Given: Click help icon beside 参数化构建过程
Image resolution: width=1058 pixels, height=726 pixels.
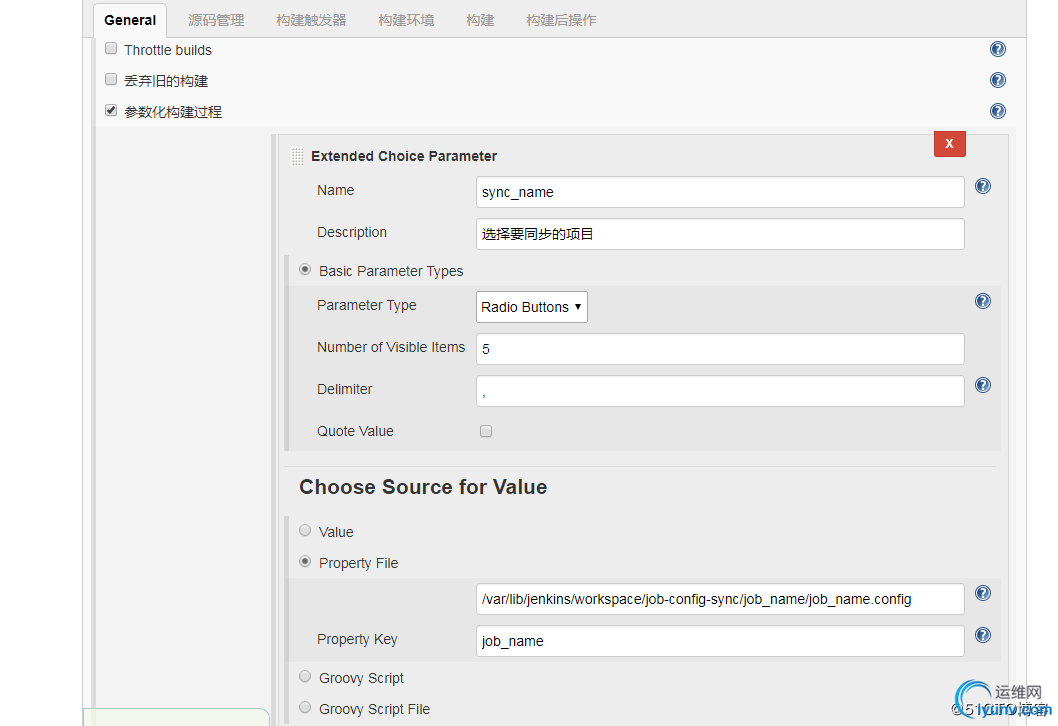Looking at the screenshot, I should [997, 111].
